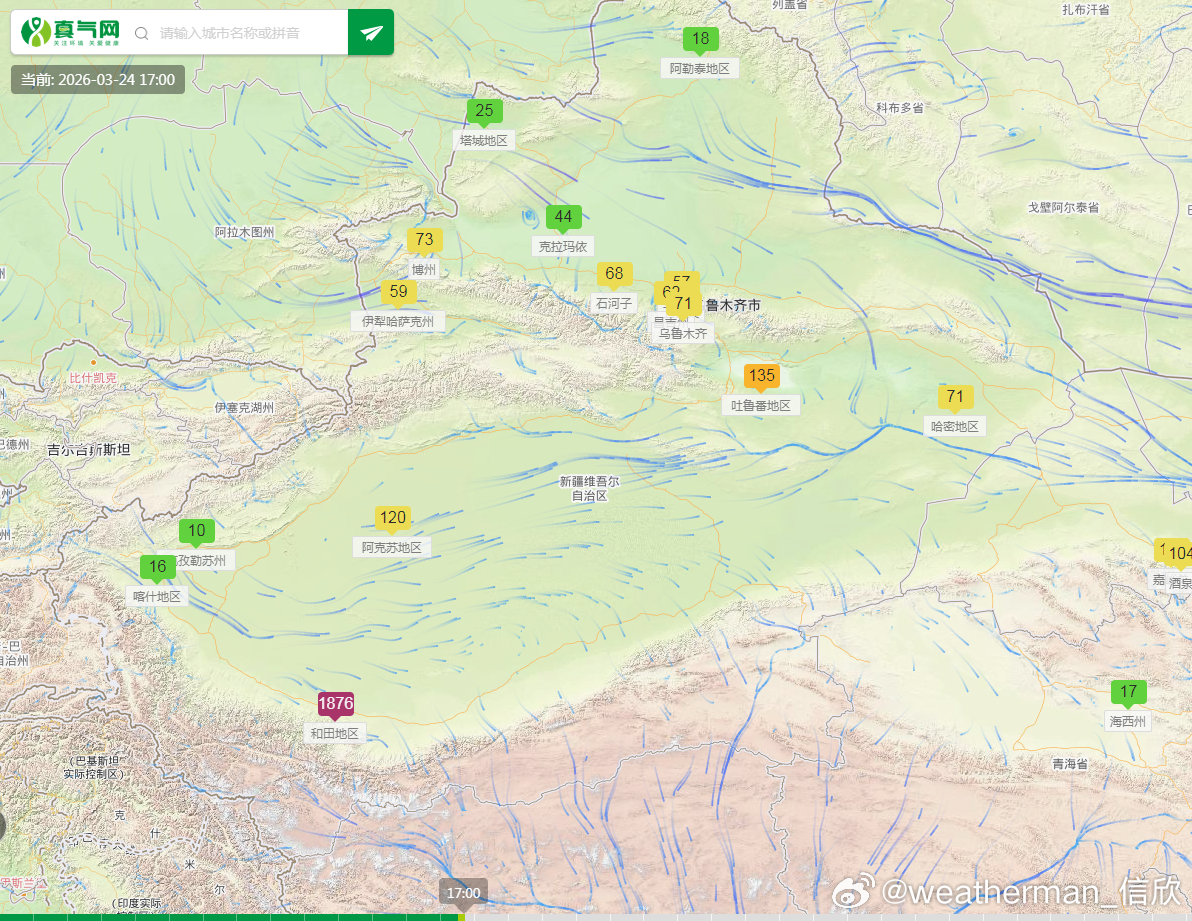The height and width of the screenshot is (921, 1192).
Task: Click the green paper-plane search button
Action: point(370,32)
